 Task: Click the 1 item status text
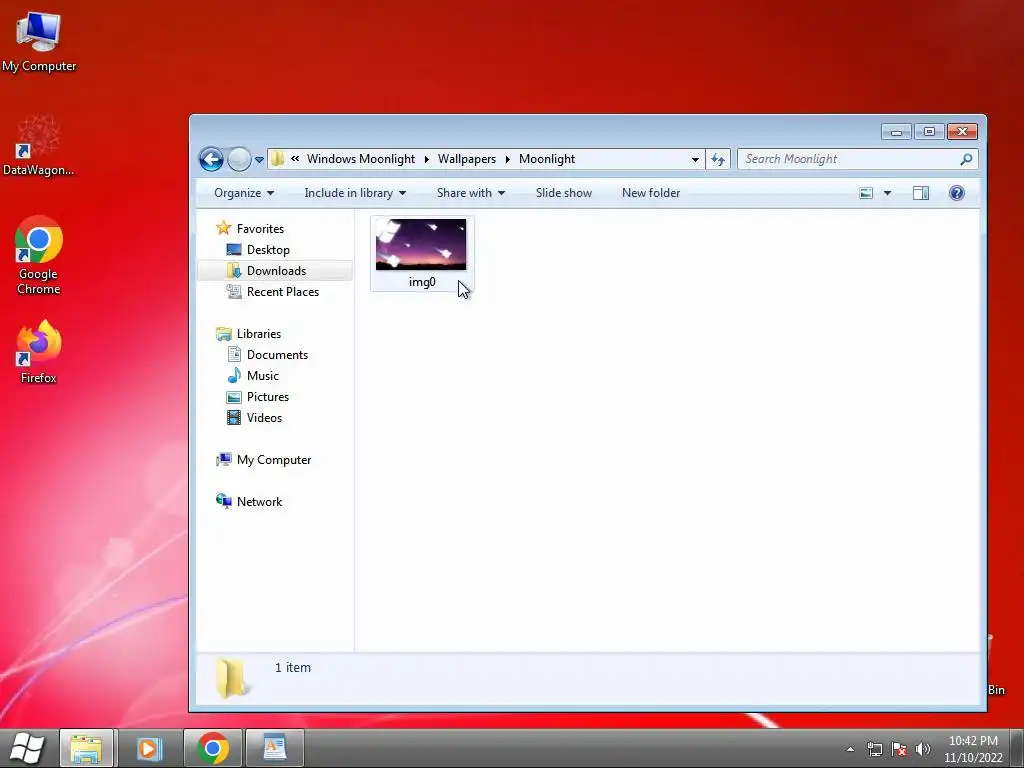click(293, 667)
